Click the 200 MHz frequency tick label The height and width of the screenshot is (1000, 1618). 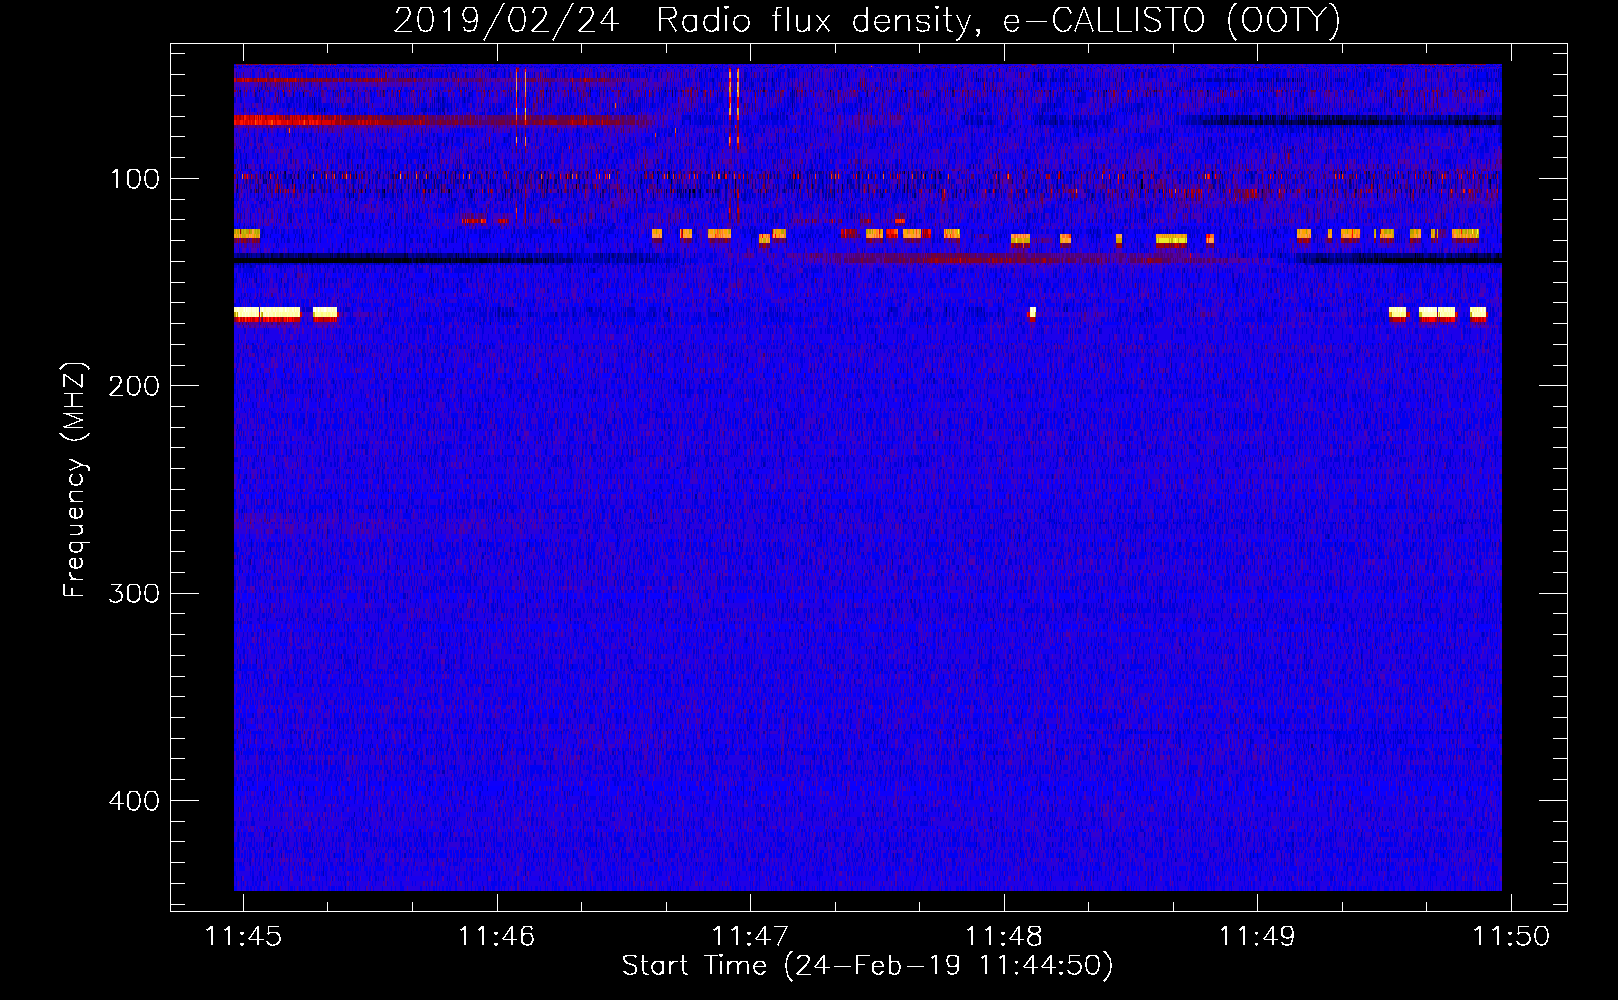coord(134,386)
